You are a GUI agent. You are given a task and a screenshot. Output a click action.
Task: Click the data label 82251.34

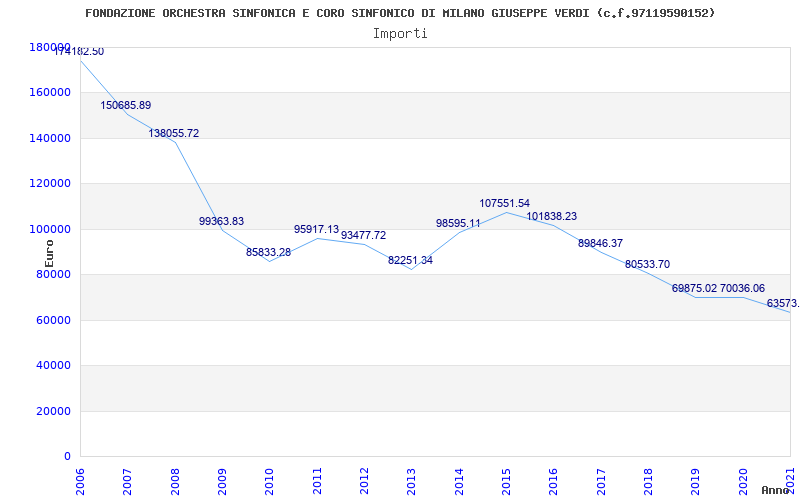click(410, 260)
